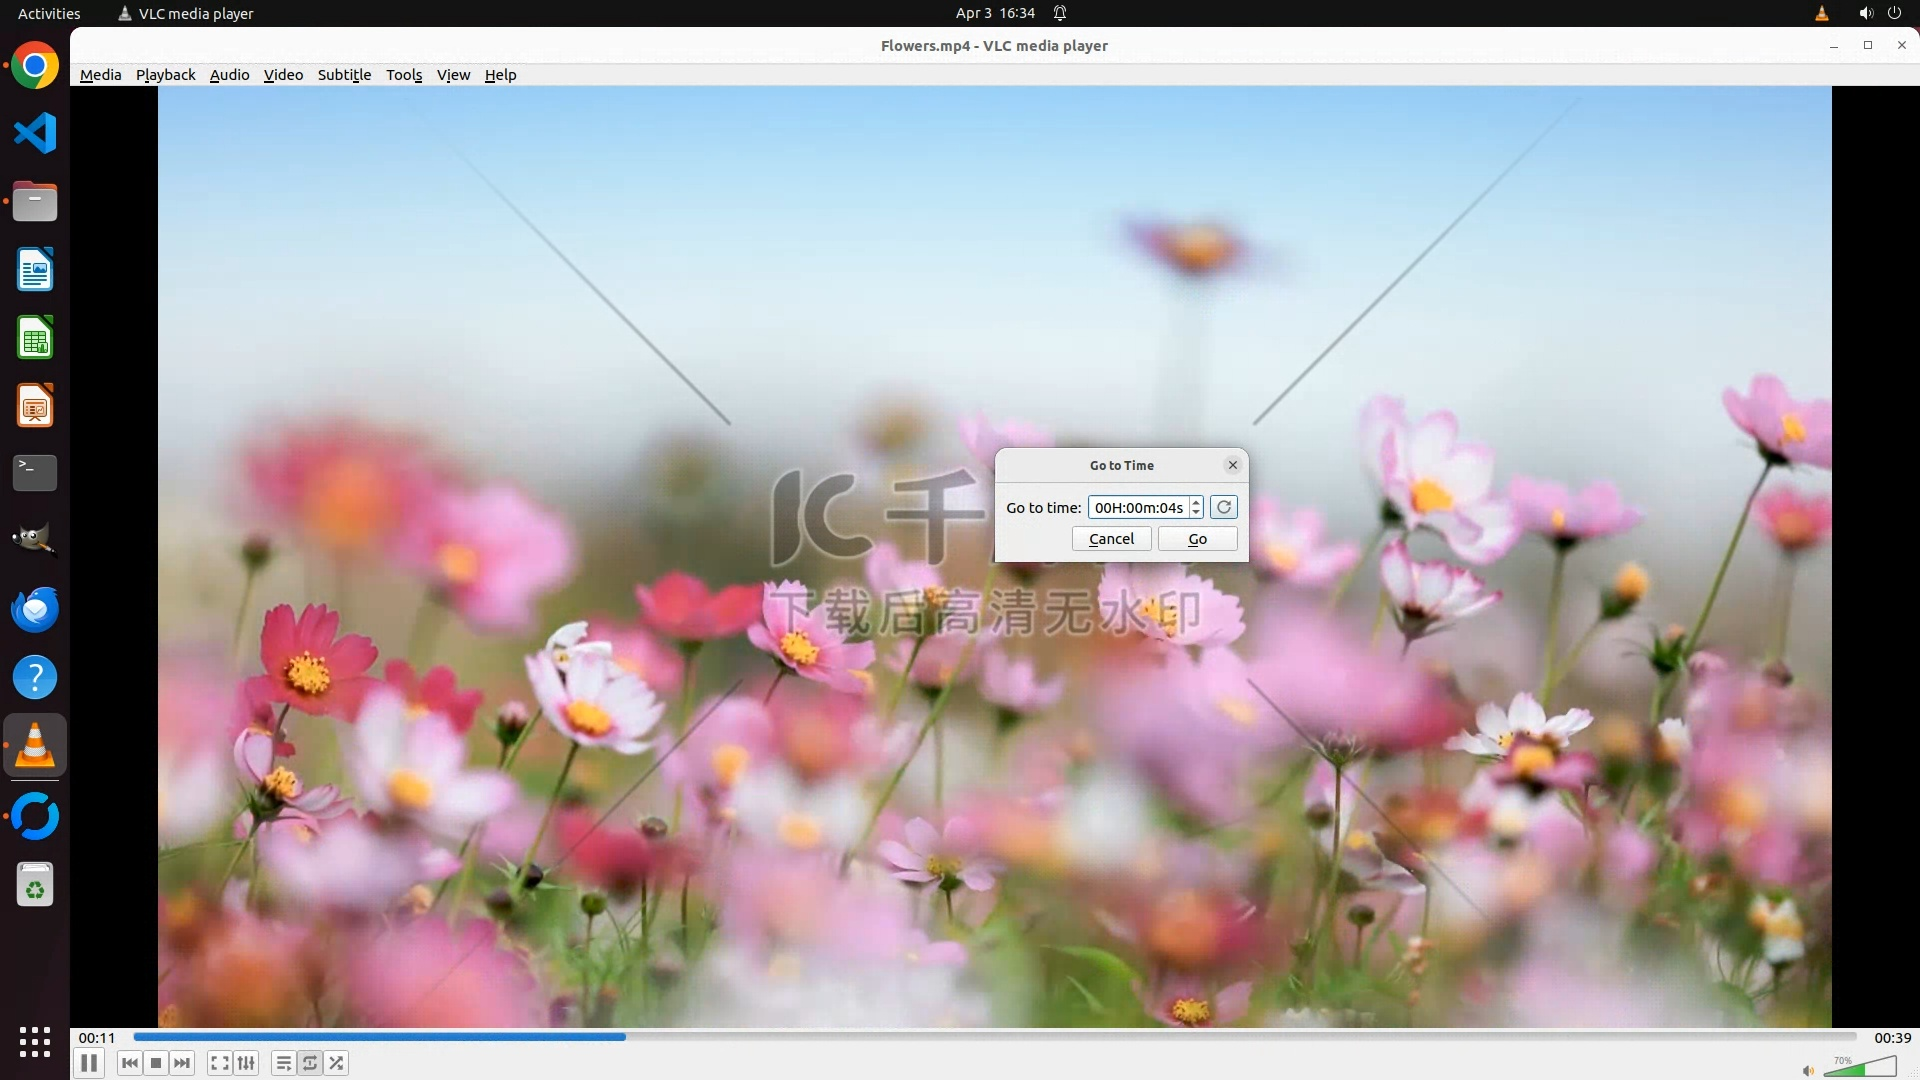Click the time spinbox up arrow
The width and height of the screenshot is (1920, 1080).
pos(1196,502)
